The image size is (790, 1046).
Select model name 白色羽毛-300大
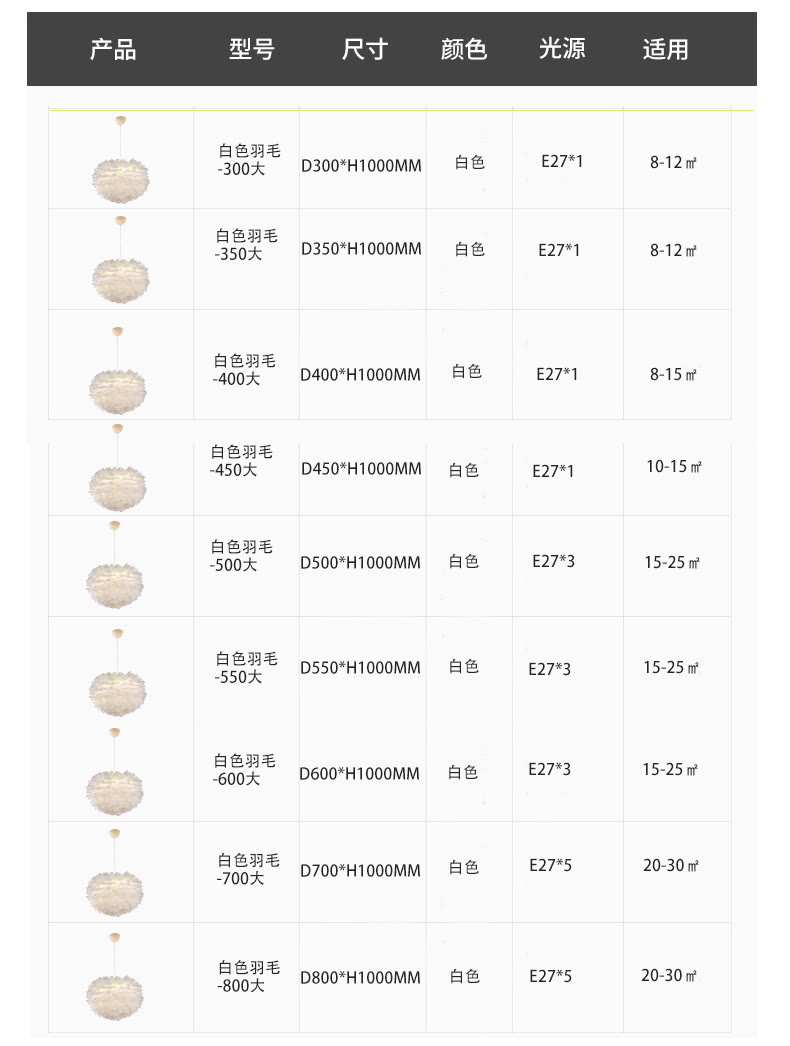(248, 160)
